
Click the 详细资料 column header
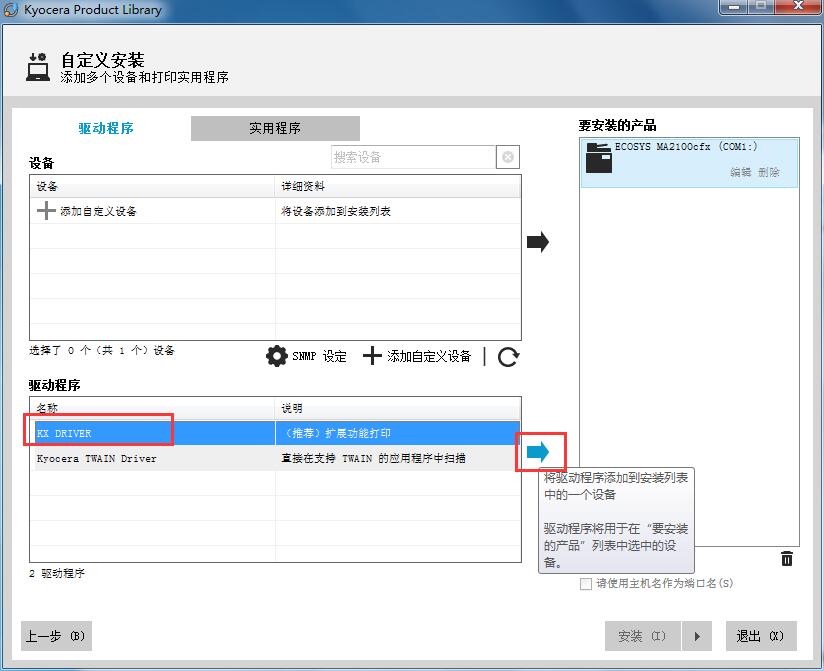tap(398, 186)
